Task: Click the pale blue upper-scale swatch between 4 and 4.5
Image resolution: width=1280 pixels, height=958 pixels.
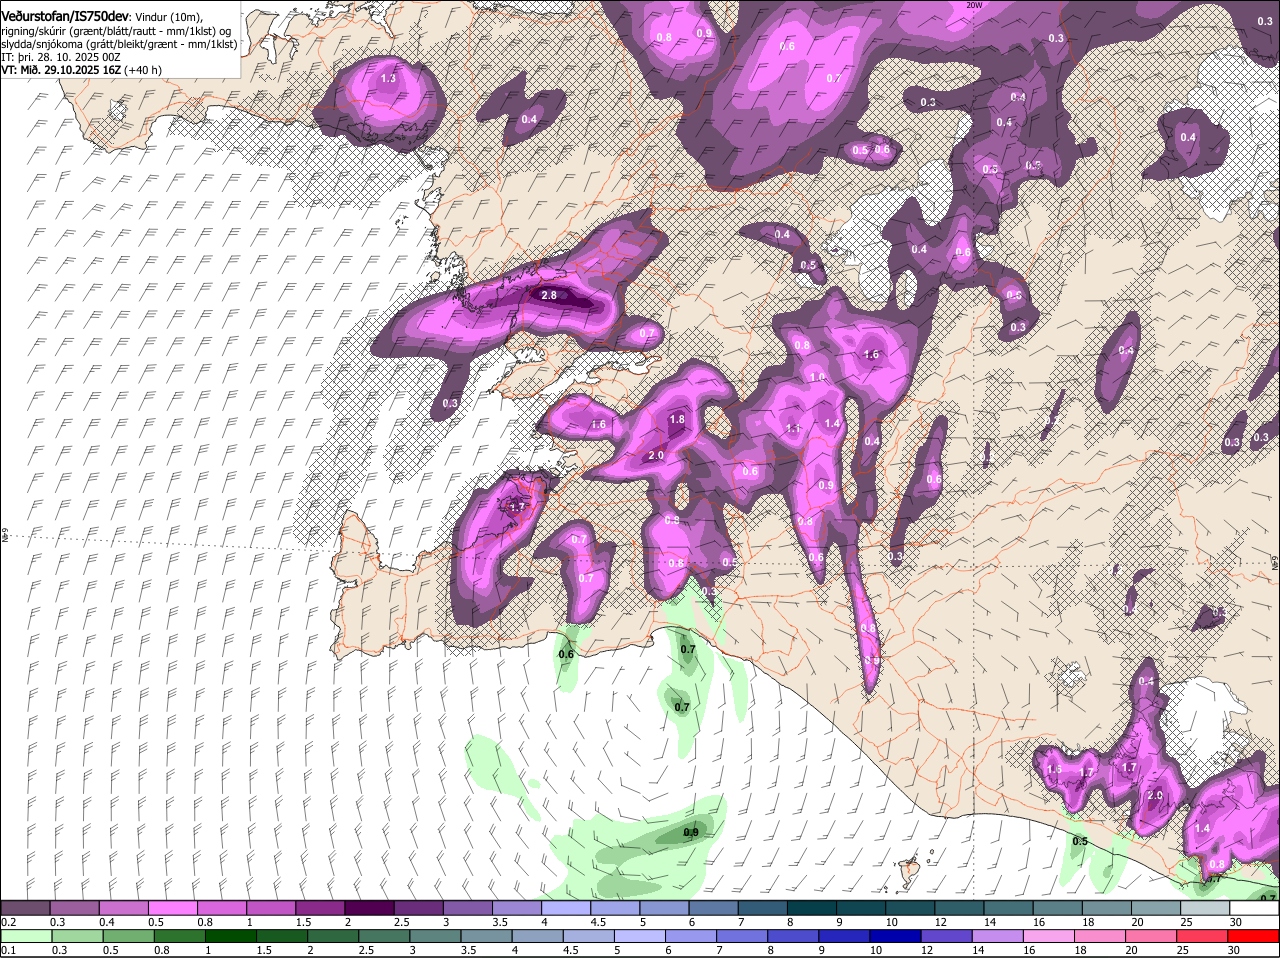Action: [x=568, y=908]
